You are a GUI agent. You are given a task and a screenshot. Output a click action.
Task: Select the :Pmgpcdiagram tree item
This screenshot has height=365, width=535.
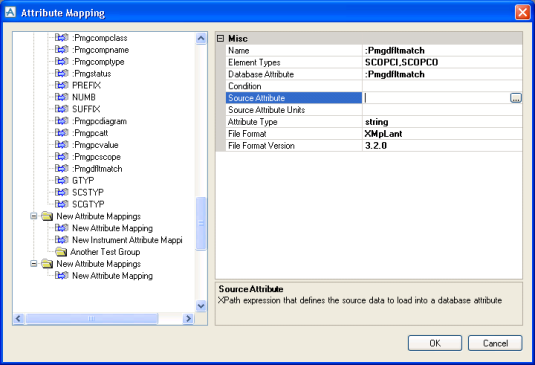point(100,121)
